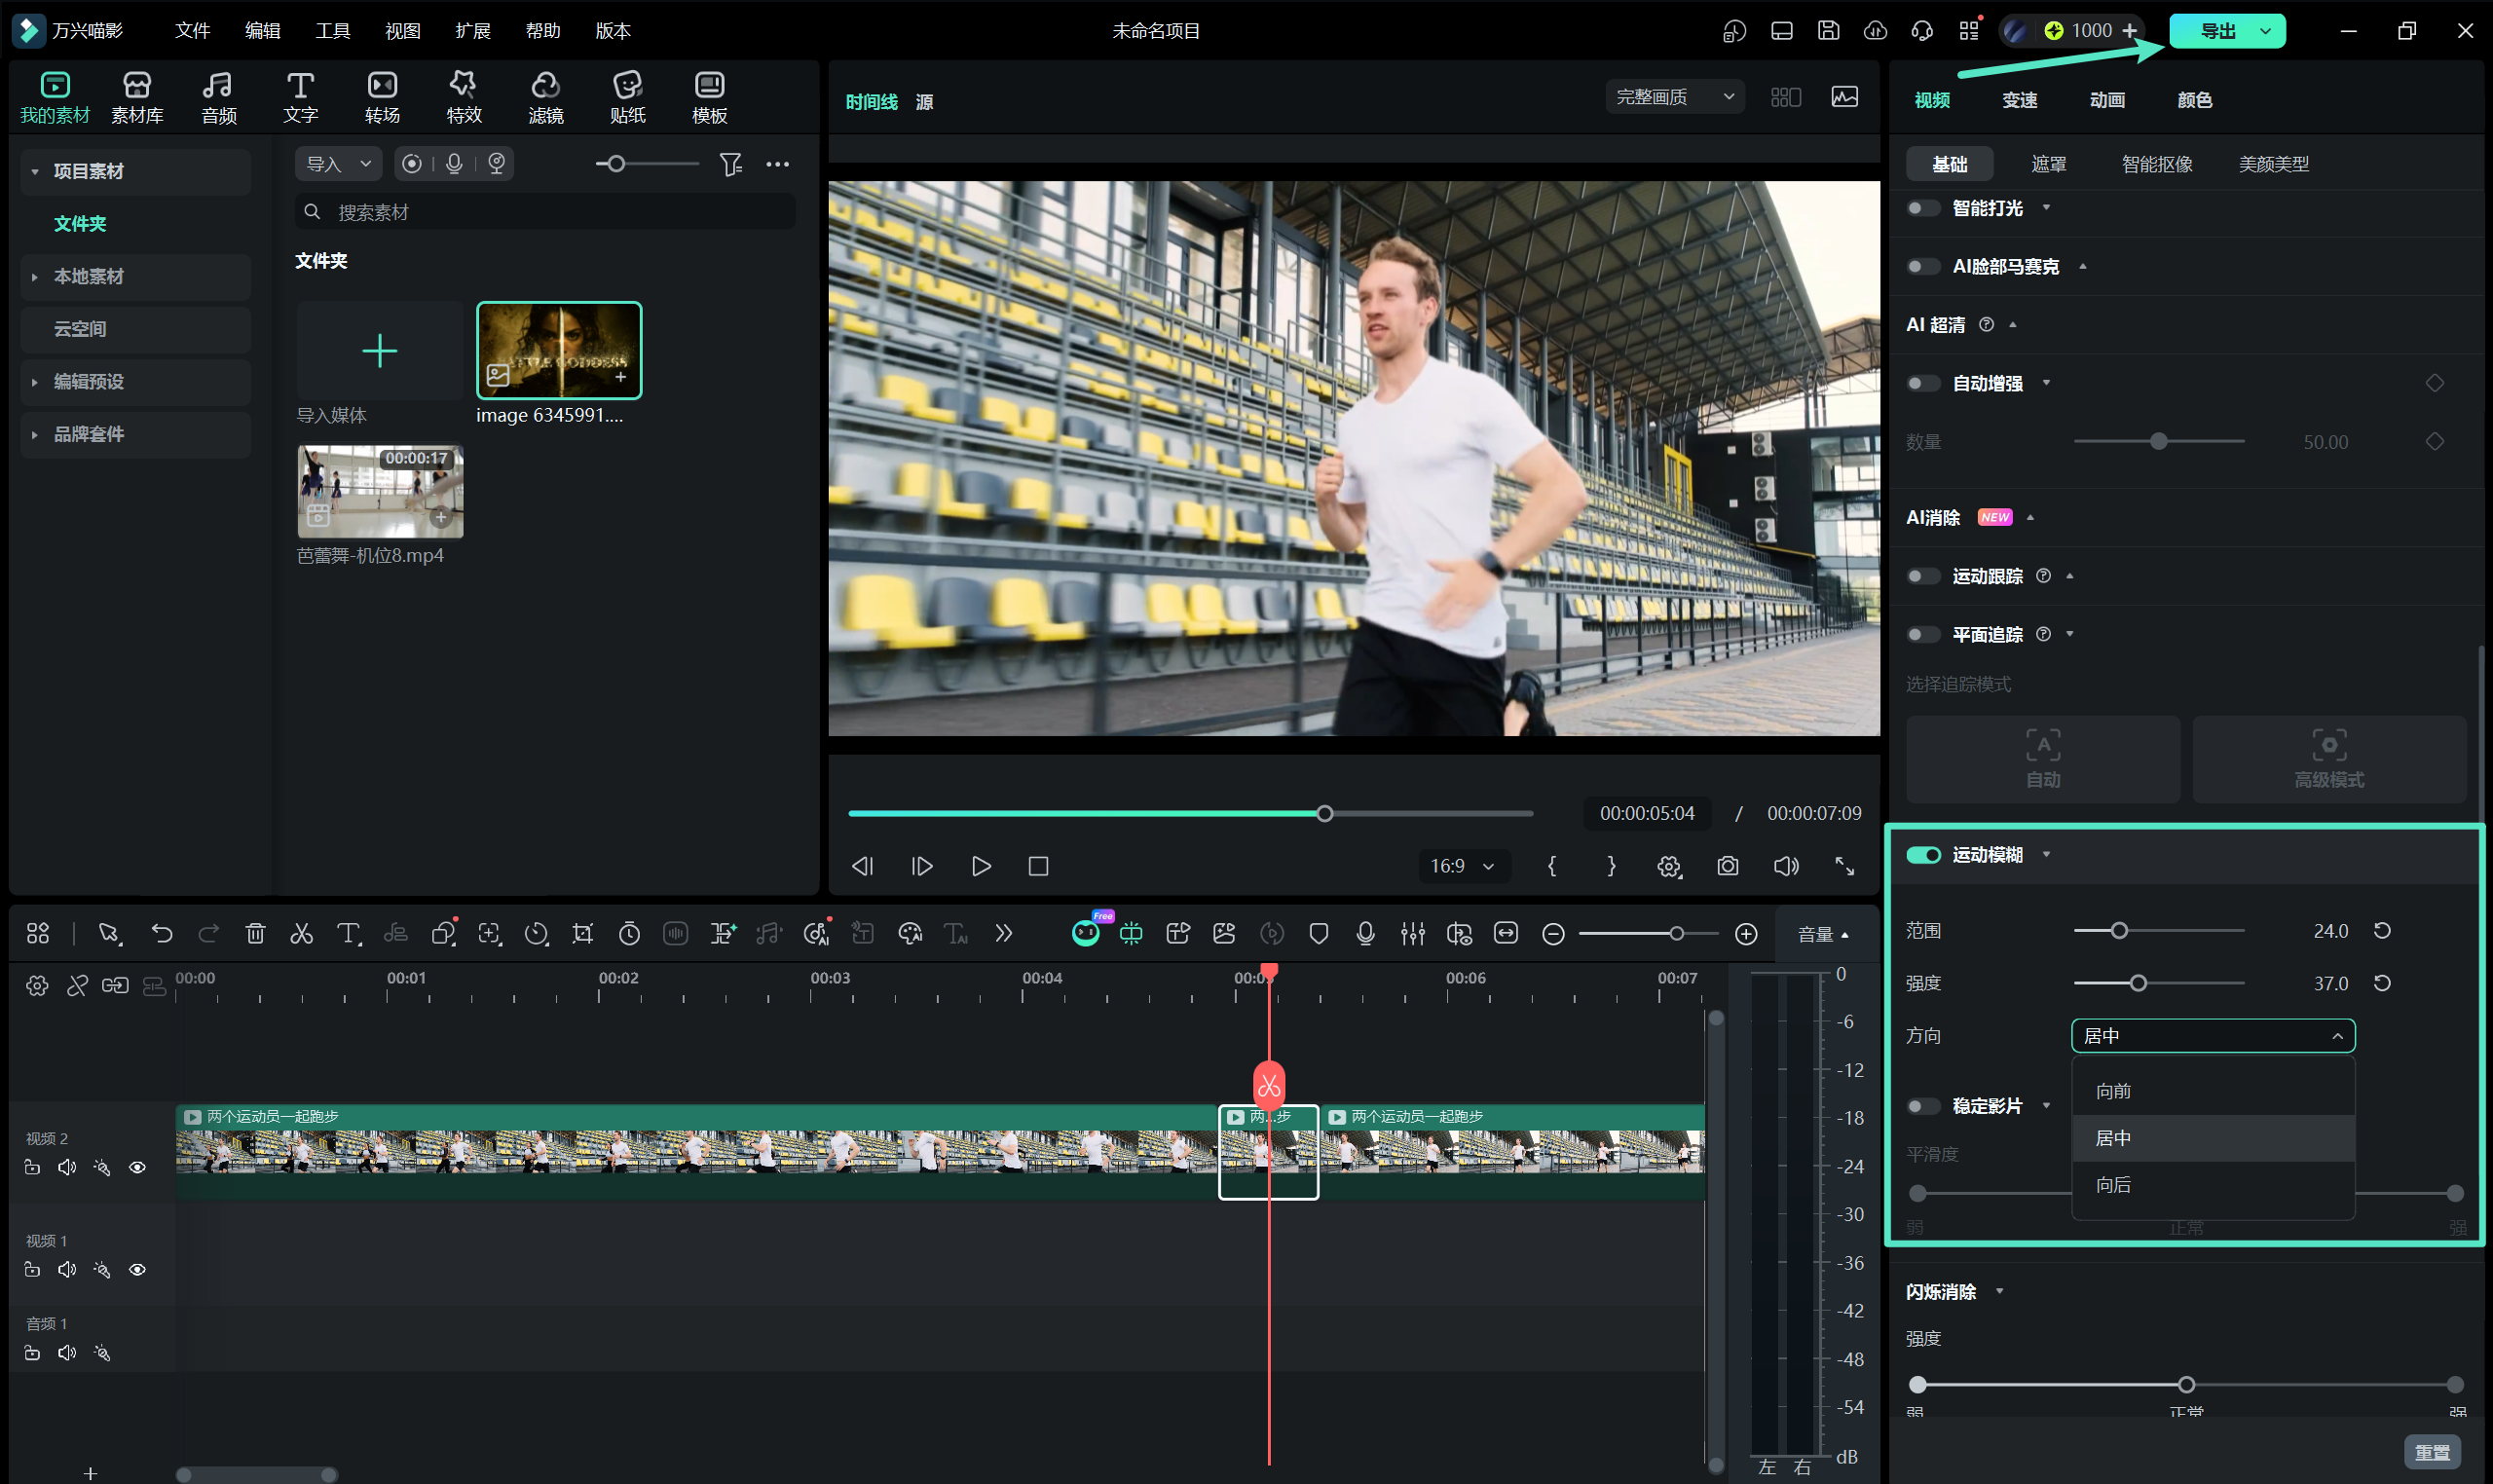Open the 文件 menu
The height and width of the screenshot is (1484, 2493).
192,31
